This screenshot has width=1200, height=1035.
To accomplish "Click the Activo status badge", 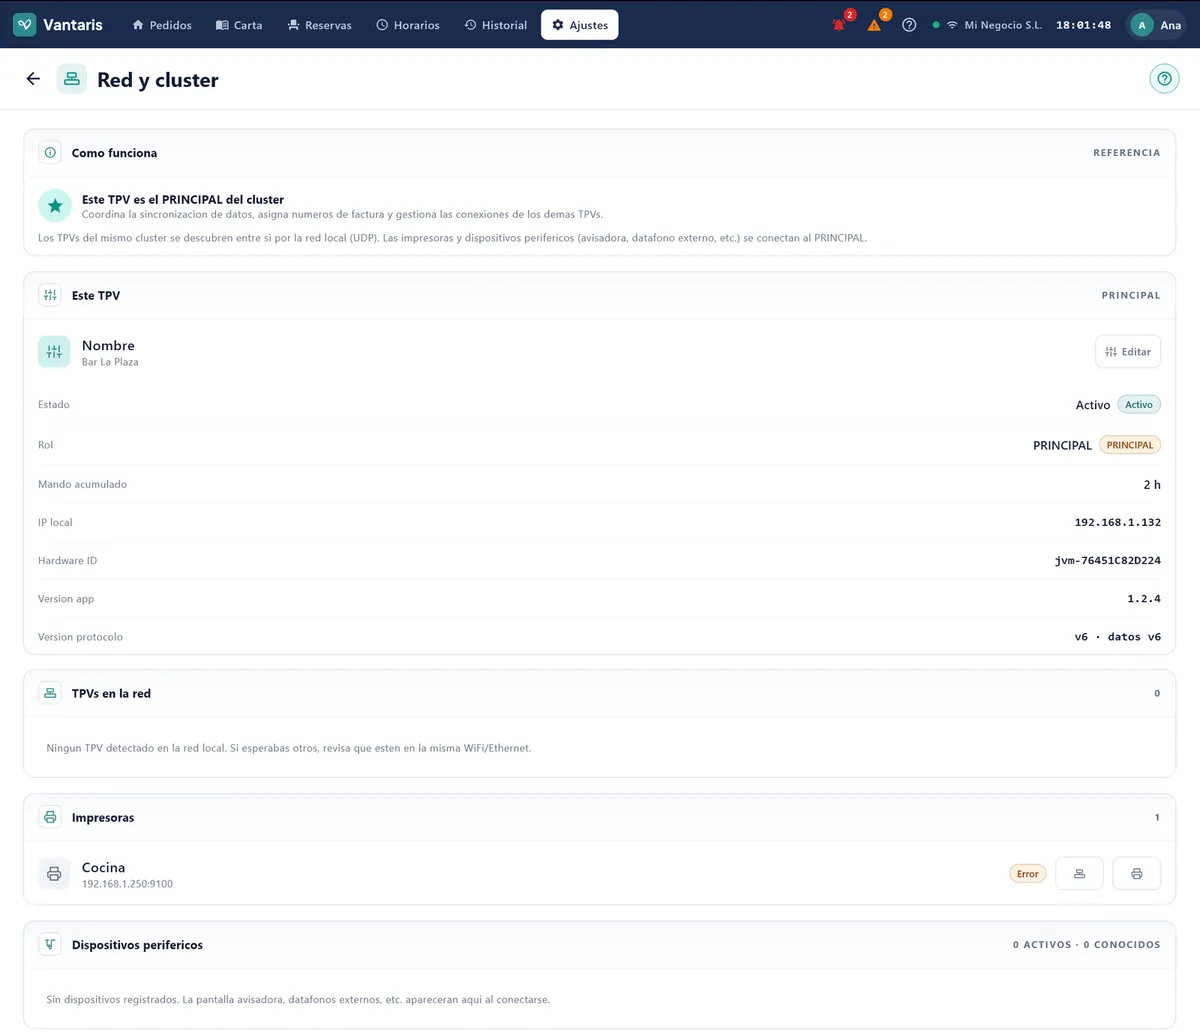I will pos(1139,405).
